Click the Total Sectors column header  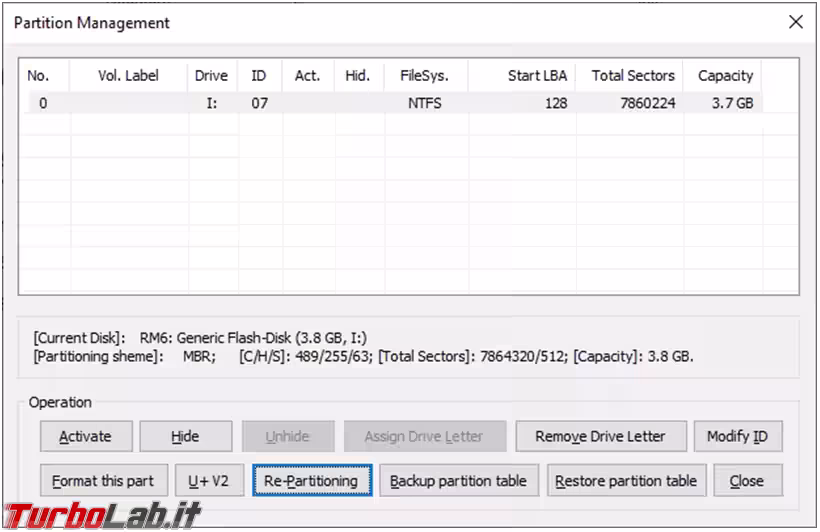pyautogui.click(x=632, y=76)
